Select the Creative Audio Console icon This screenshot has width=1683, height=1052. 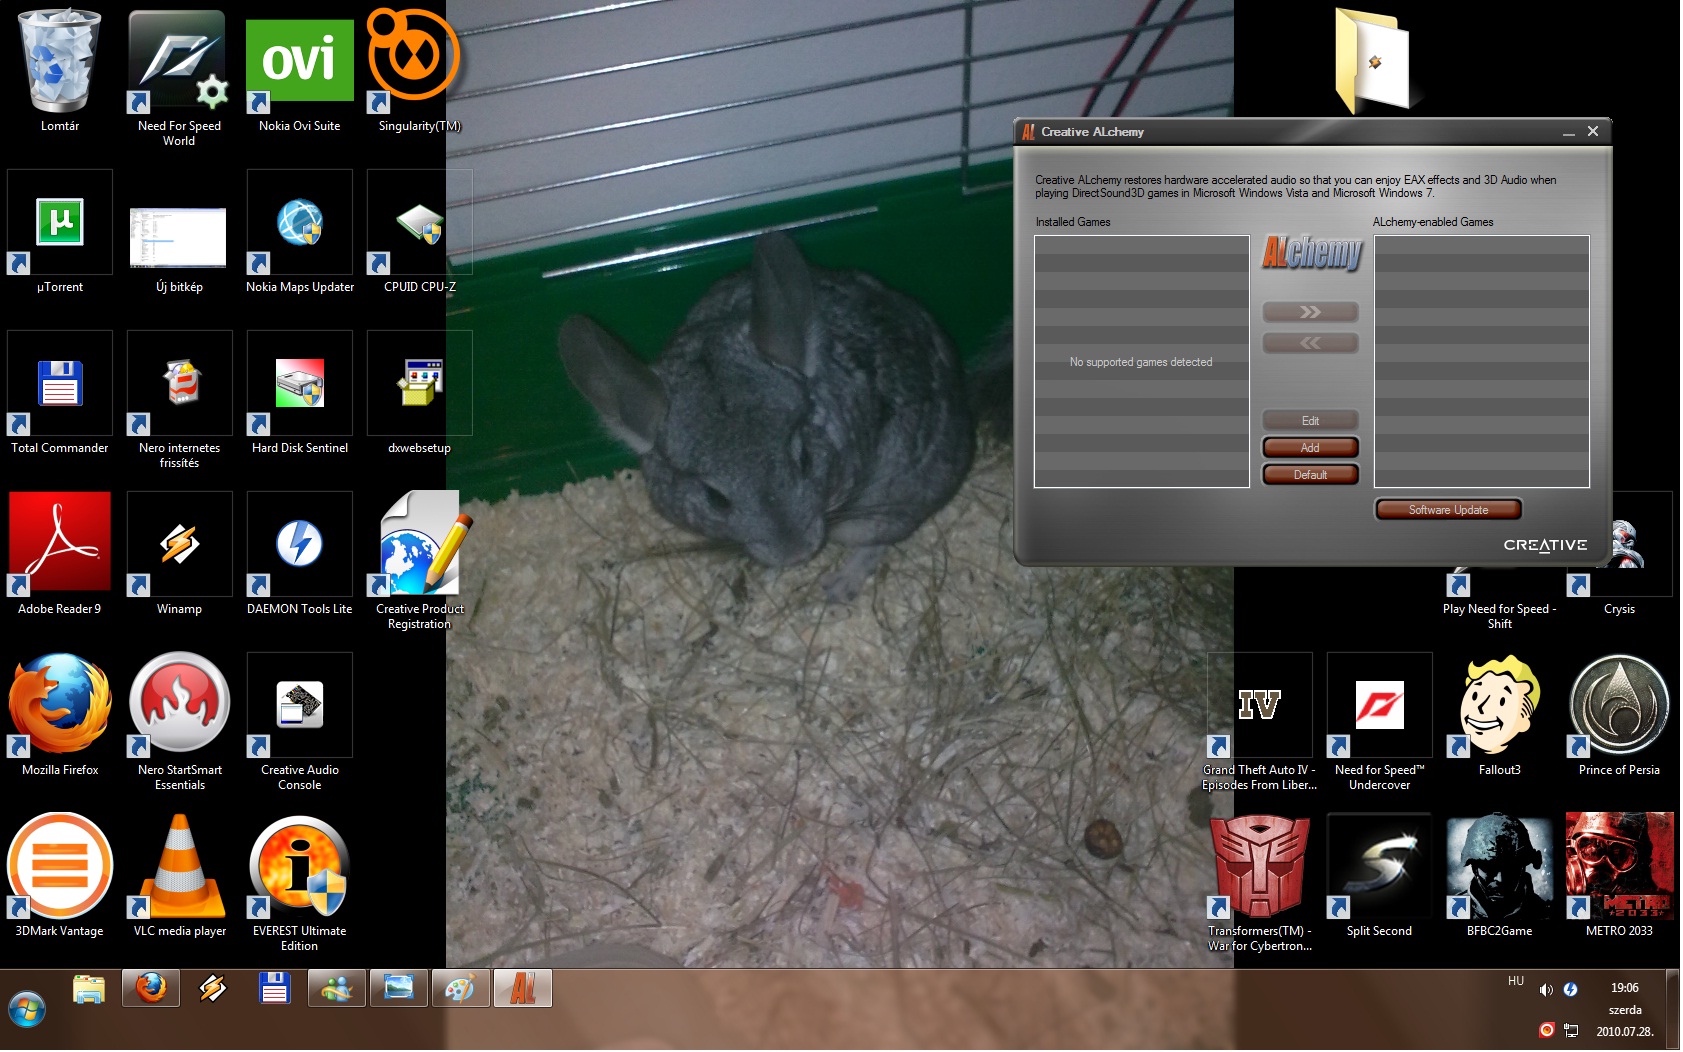click(299, 722)
